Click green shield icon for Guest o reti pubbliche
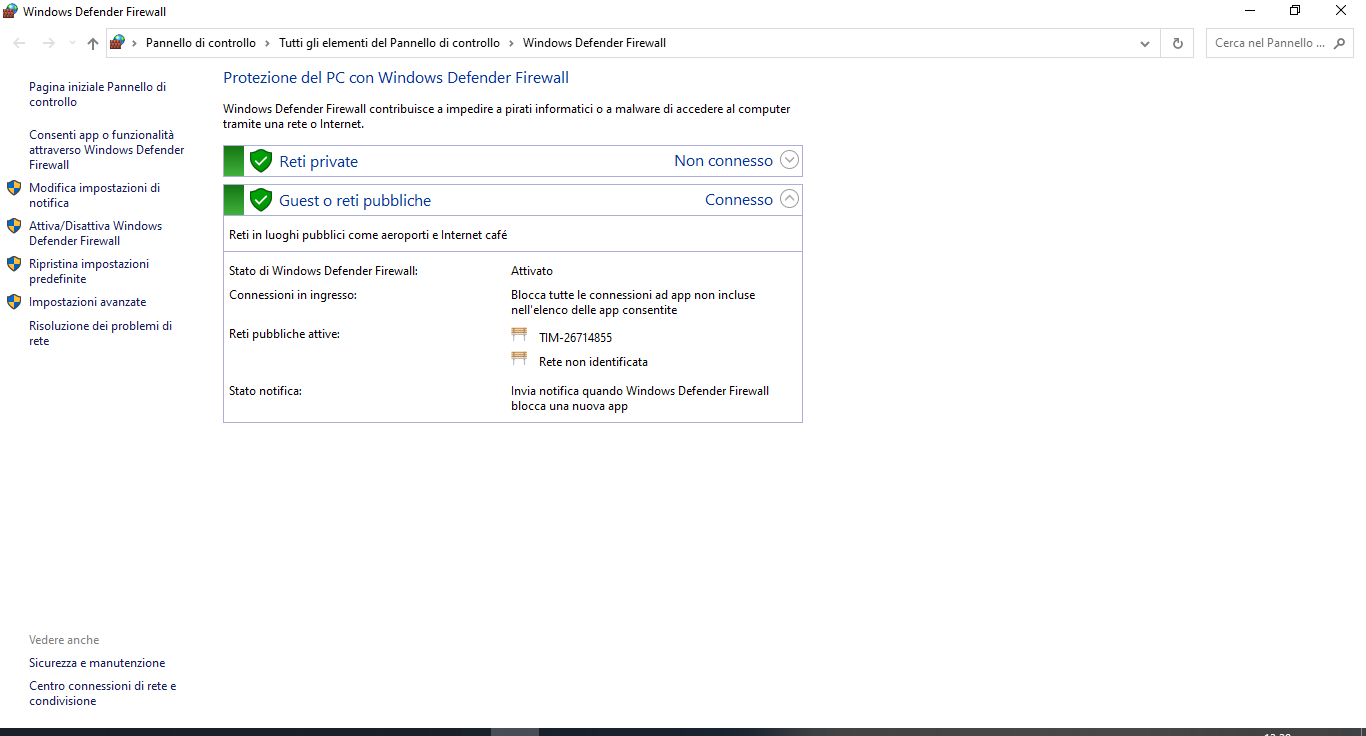Image resolution: width=1366 pixels, height=736 pixels. click(261, 200)
